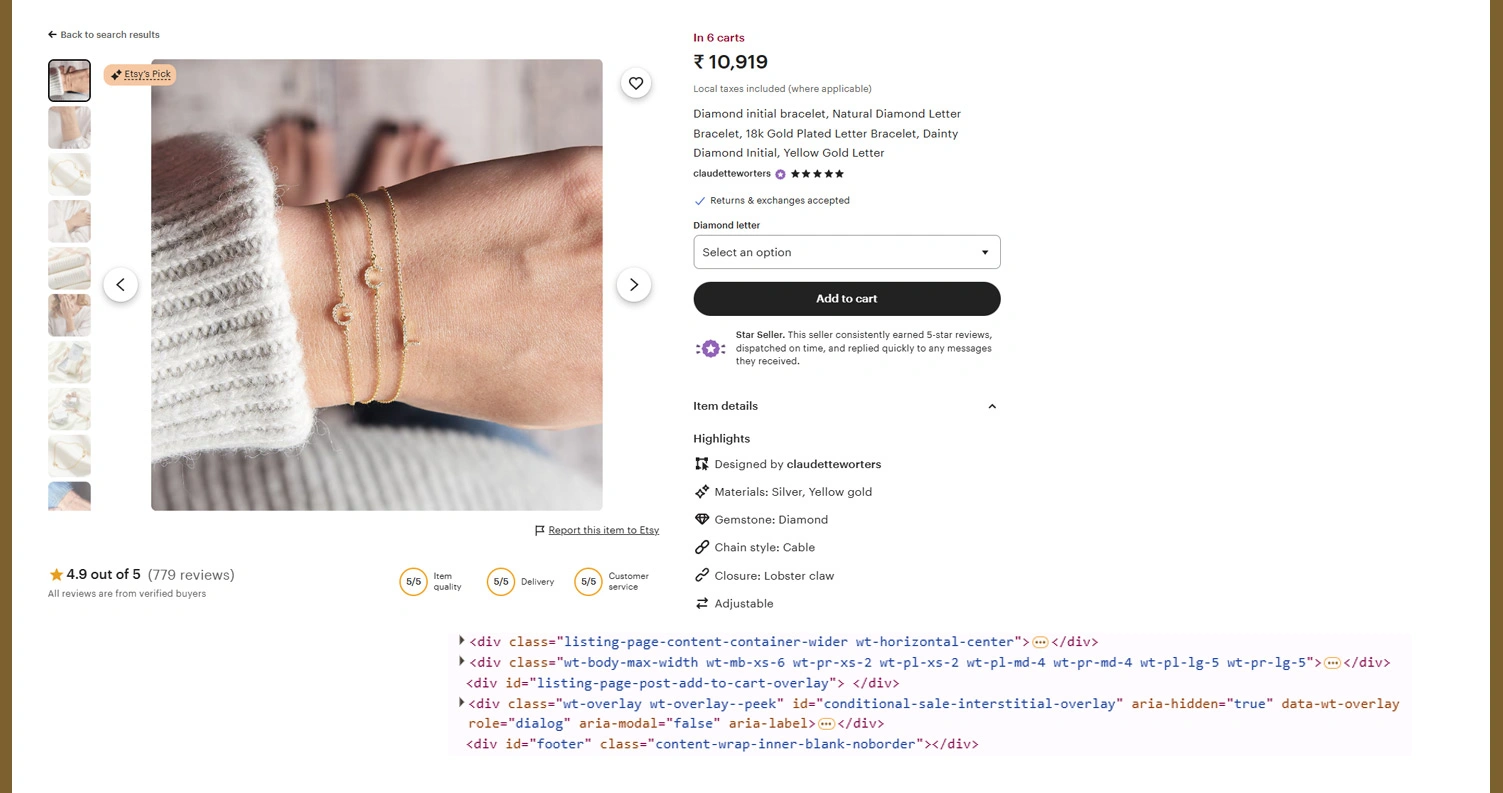Open the Diamond letter select dropdown
The width and height of the screenshot is (1503, 793).
pyautogui.click(x=847, y=252)
